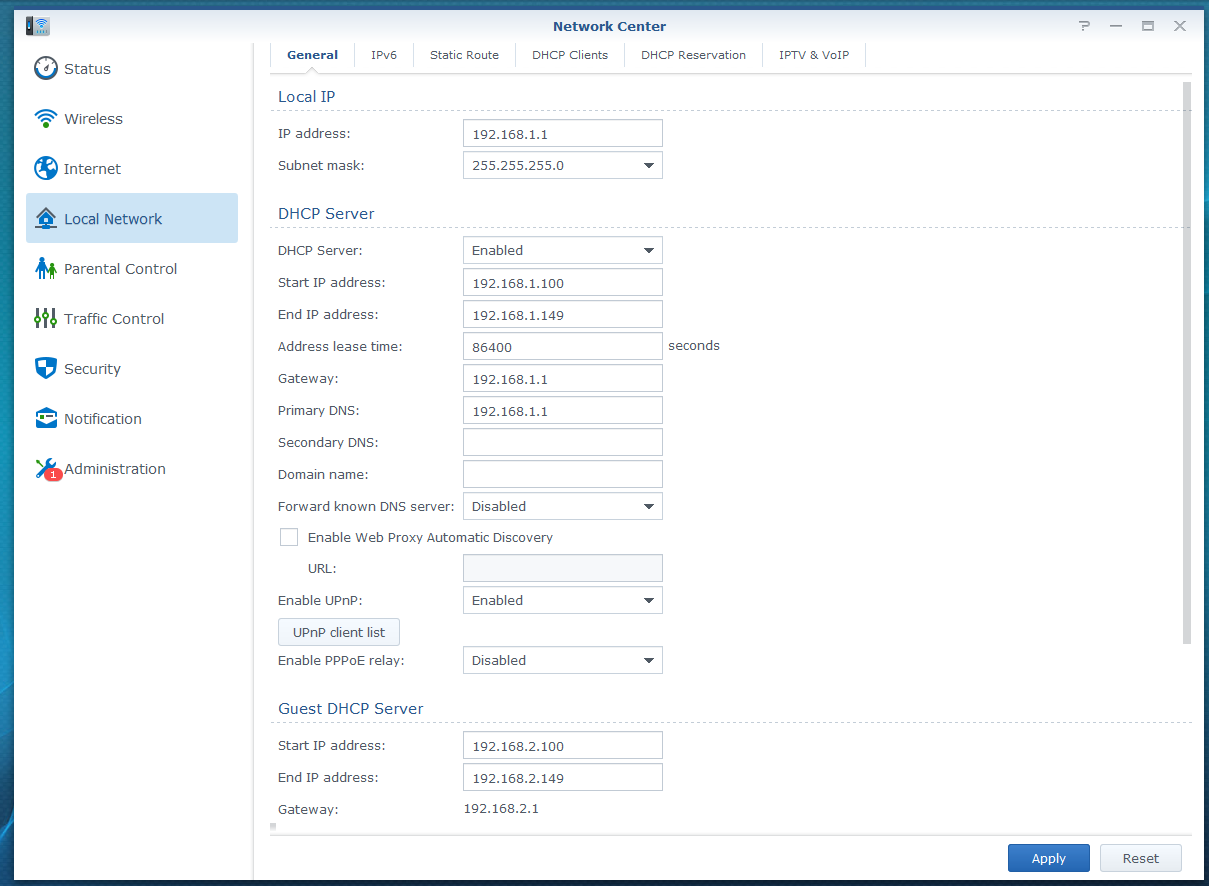The image size is (1209, 886).
Task: Click the Administration tools icon with badge
Action: tap(46, 469)
